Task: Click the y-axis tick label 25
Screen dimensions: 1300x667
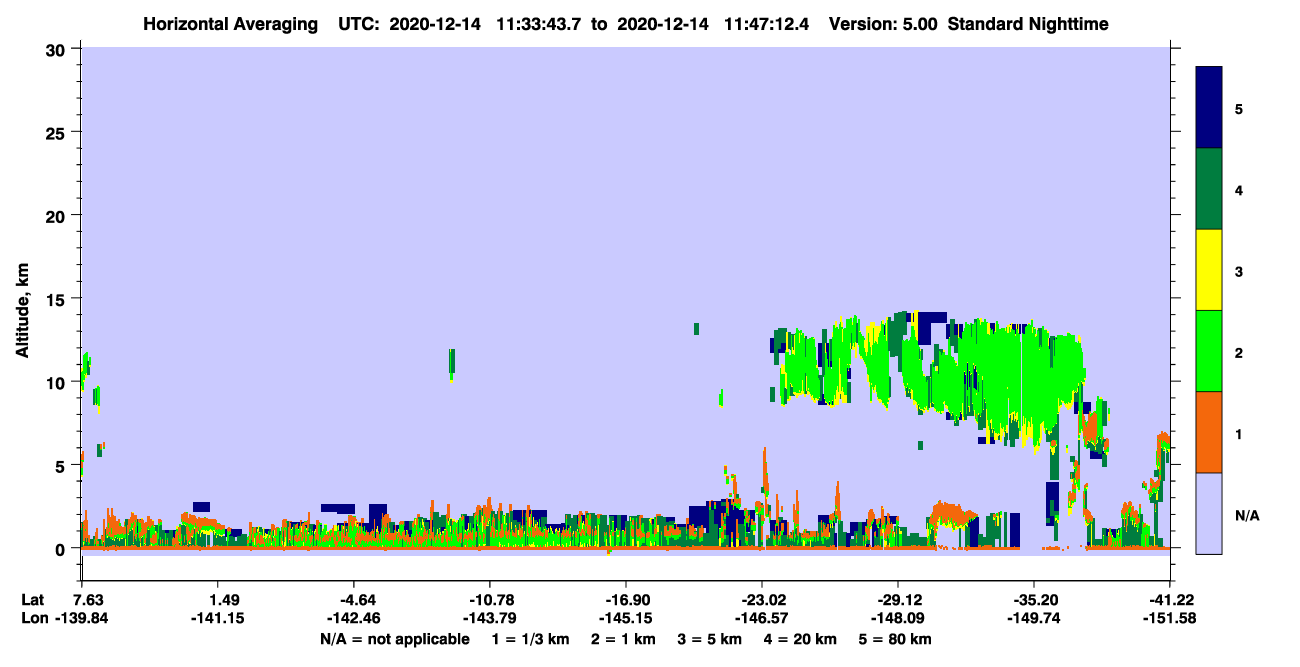Action: click(x=58, y=132)
